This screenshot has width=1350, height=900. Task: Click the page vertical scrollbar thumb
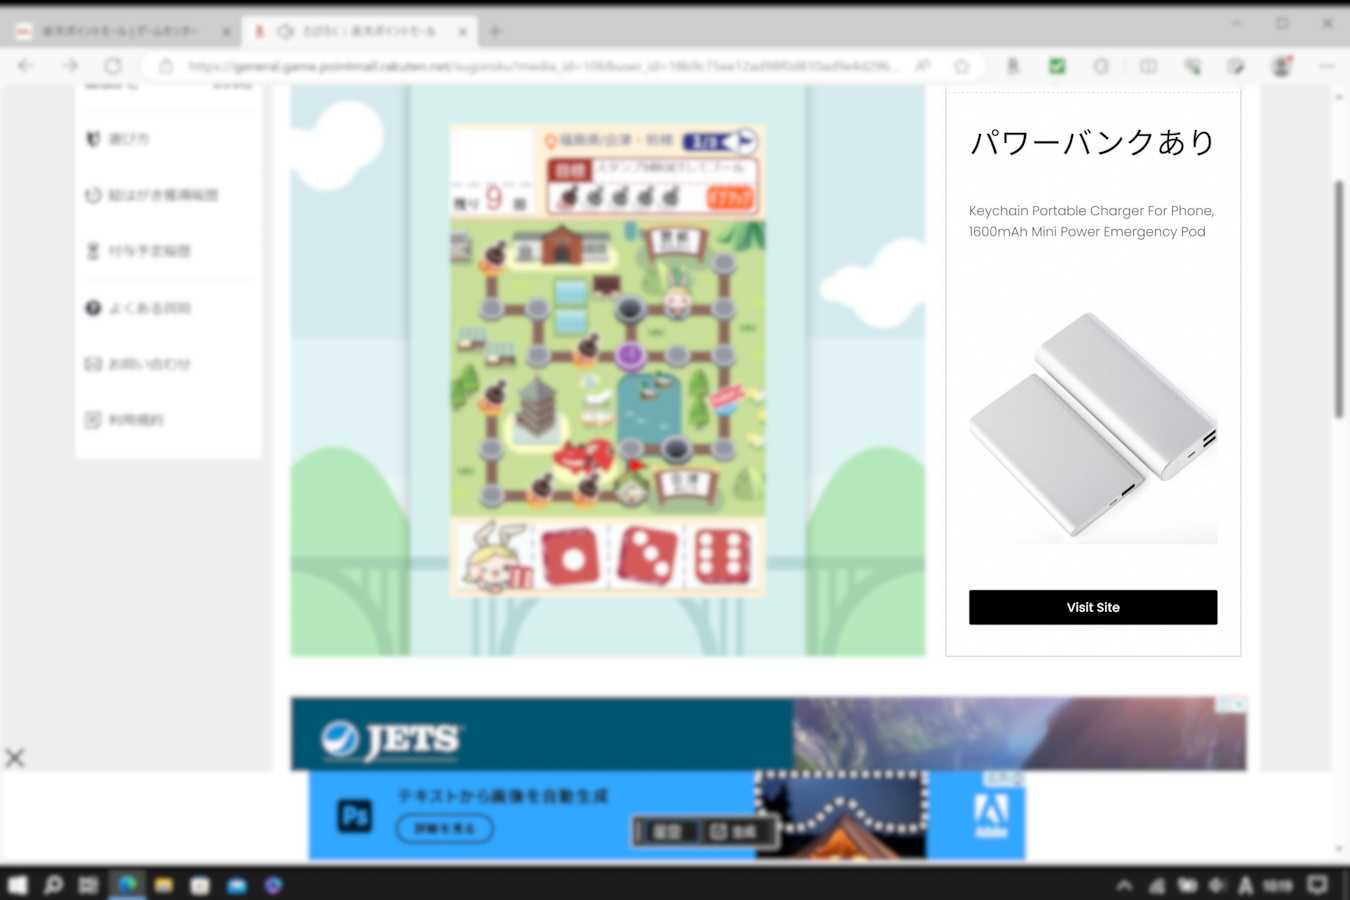(x=1339, y=300)
